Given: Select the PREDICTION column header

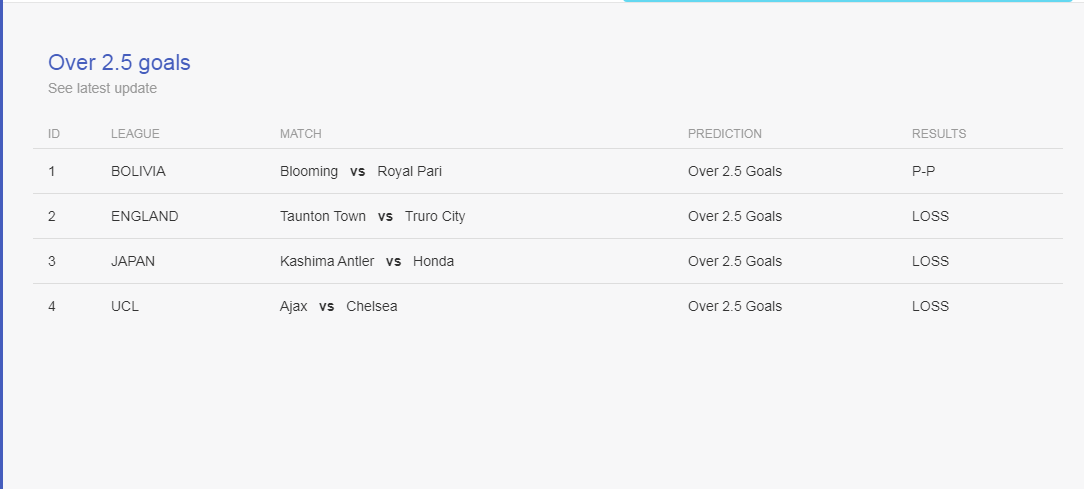Looking at the screenshot, I should (725, 133).
